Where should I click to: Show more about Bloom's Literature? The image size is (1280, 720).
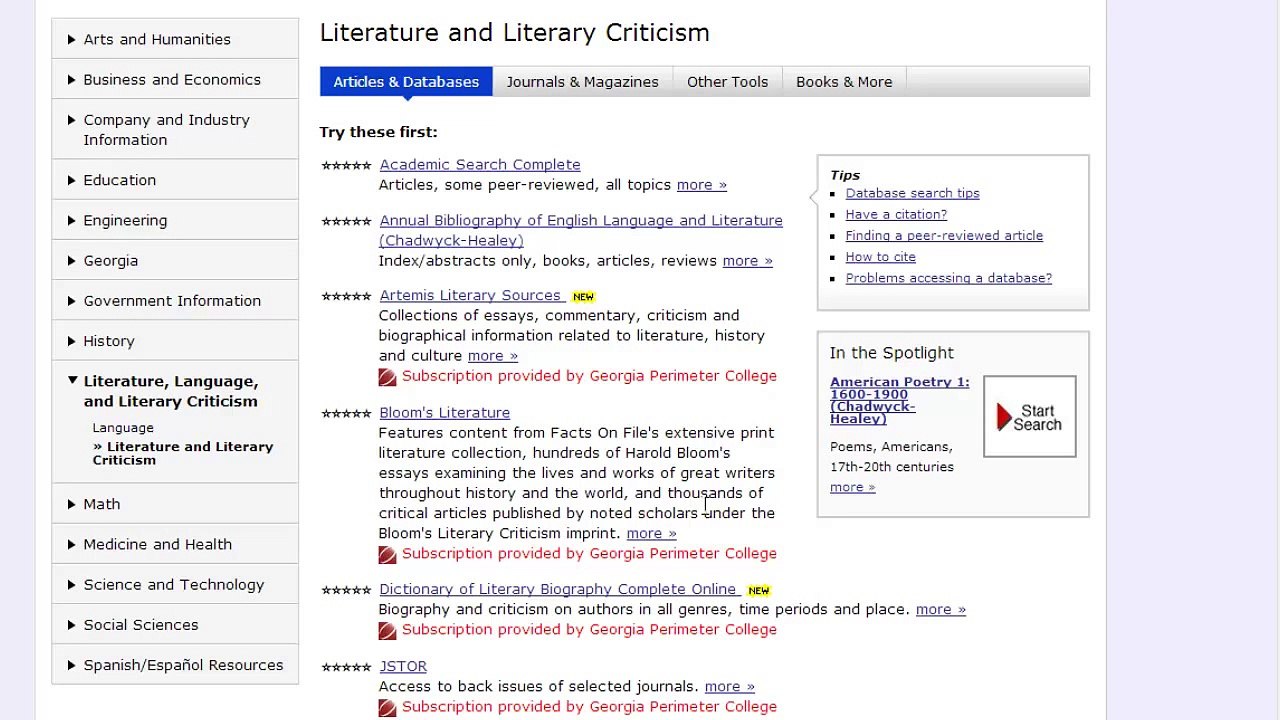coord(651,534)
